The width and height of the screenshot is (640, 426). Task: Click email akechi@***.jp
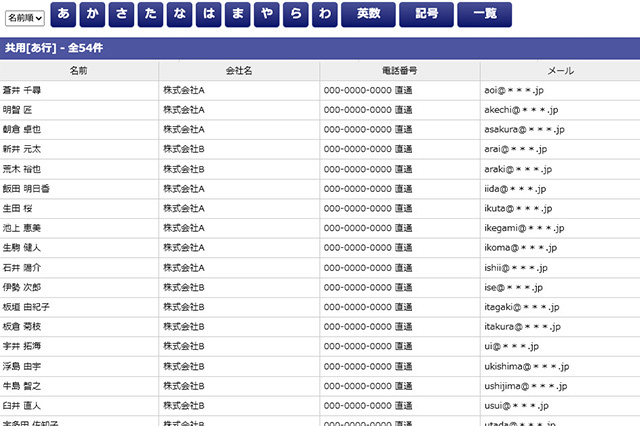[x=521, y=110]
